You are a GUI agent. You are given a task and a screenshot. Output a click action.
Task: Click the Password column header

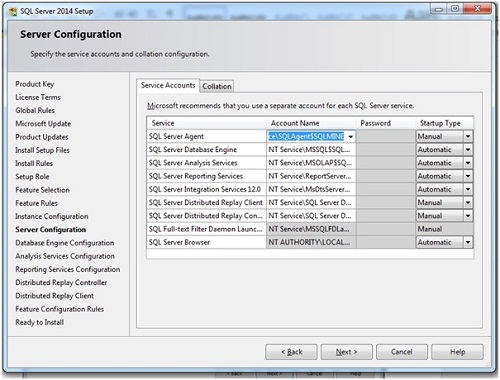(x=386, y=123)
